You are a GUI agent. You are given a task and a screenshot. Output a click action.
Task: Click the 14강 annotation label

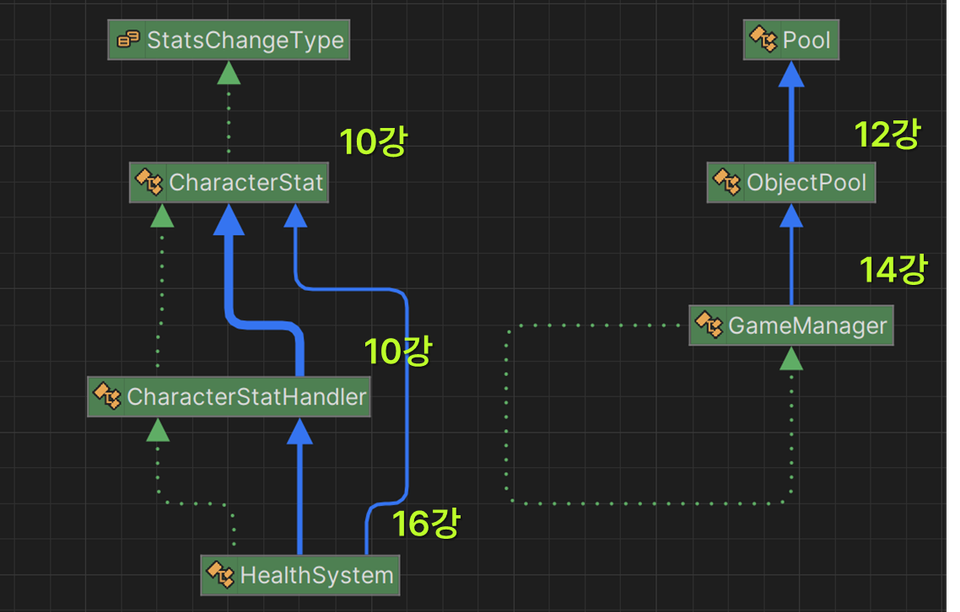(893, 268)
